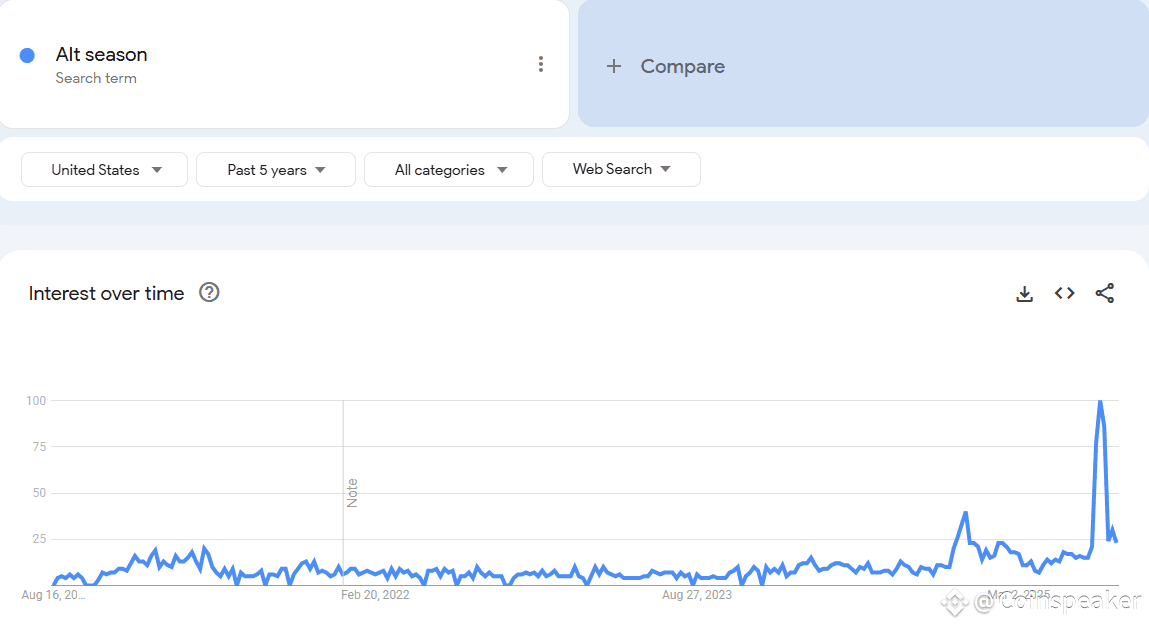Open the three-dot menu for Alt season
The height and width of the screenshot is (628, 1149).
(541, 64)
